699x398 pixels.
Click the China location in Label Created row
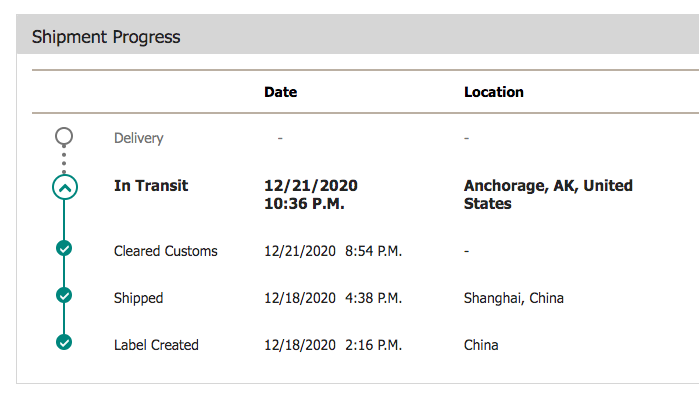481,345
